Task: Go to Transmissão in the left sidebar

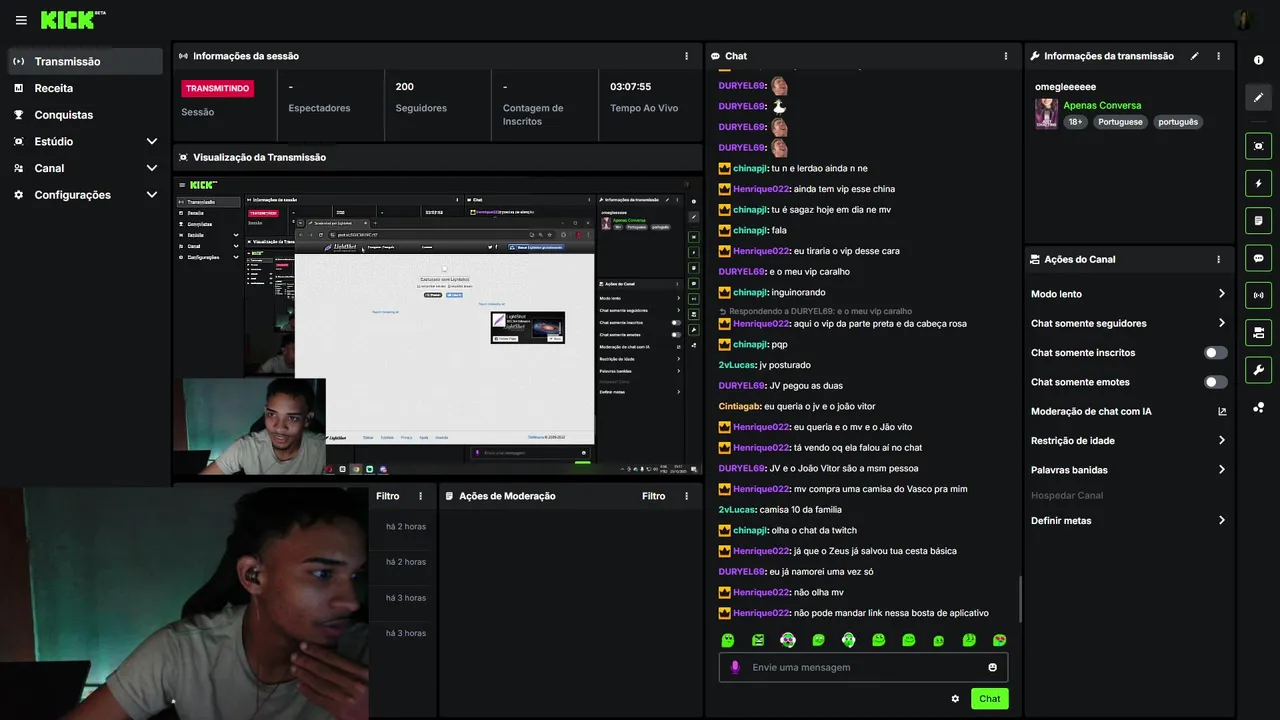Action: (x=86, y=61)
